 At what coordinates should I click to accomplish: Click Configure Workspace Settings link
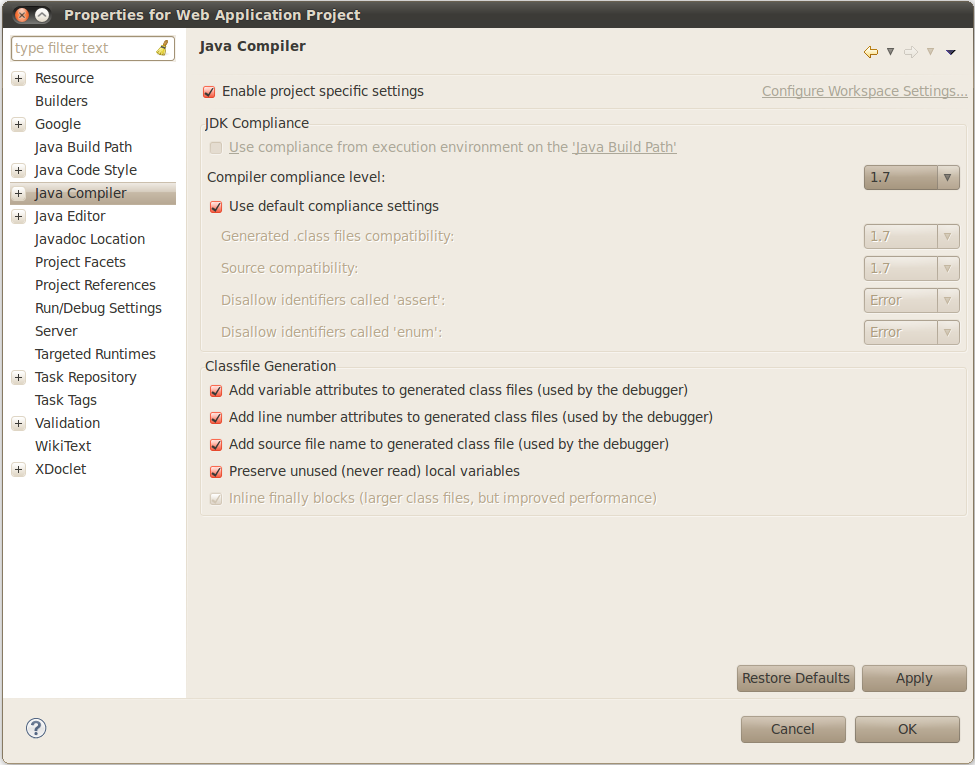(864, 91)
